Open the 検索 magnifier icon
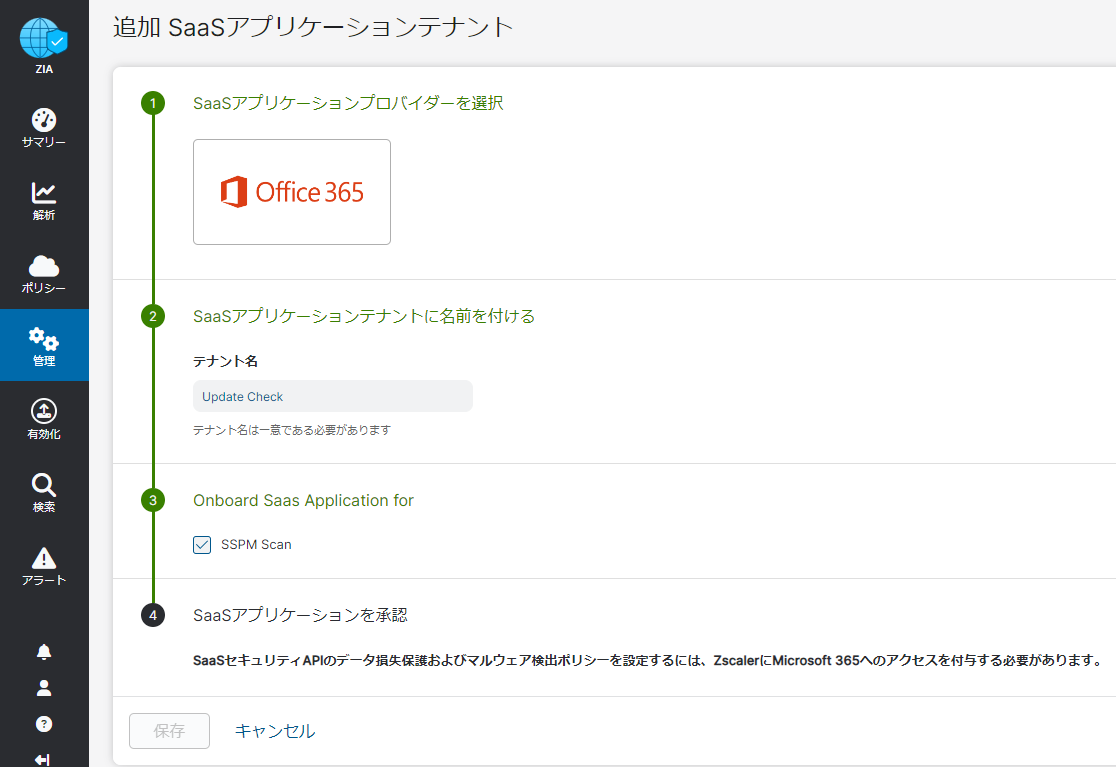 pos(43,485)
